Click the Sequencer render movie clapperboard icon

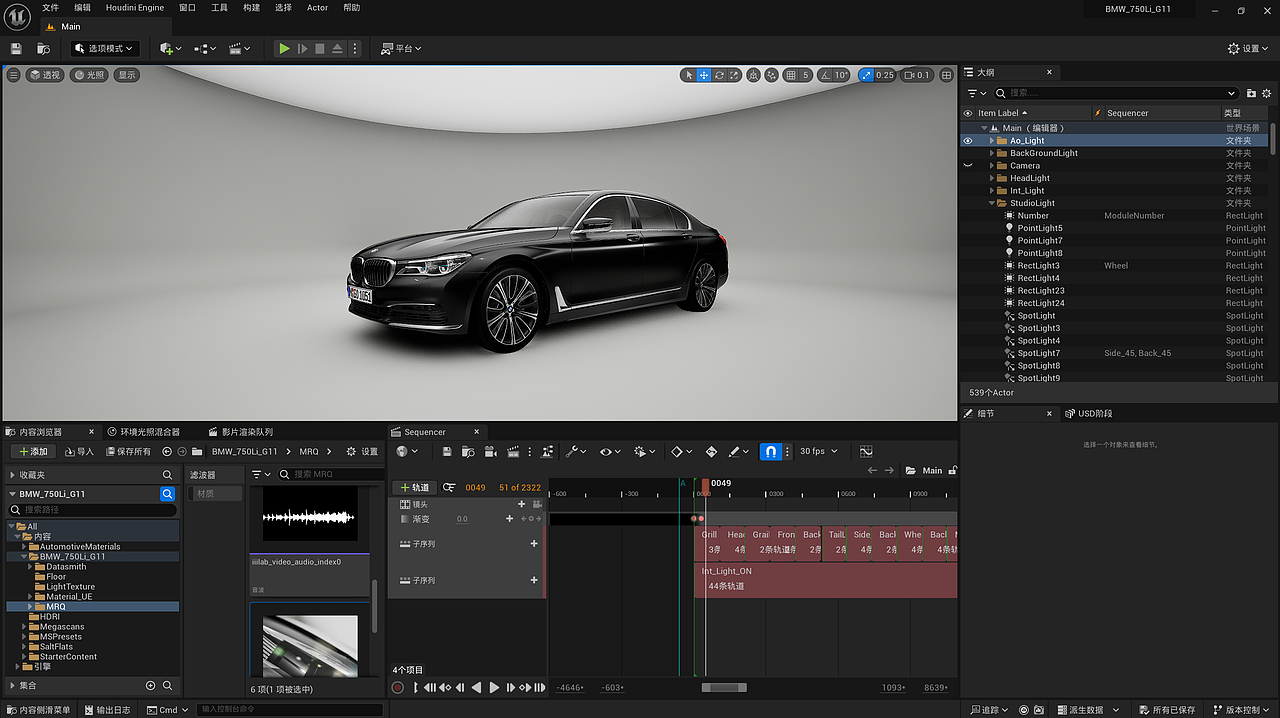(x=513, y=452)
